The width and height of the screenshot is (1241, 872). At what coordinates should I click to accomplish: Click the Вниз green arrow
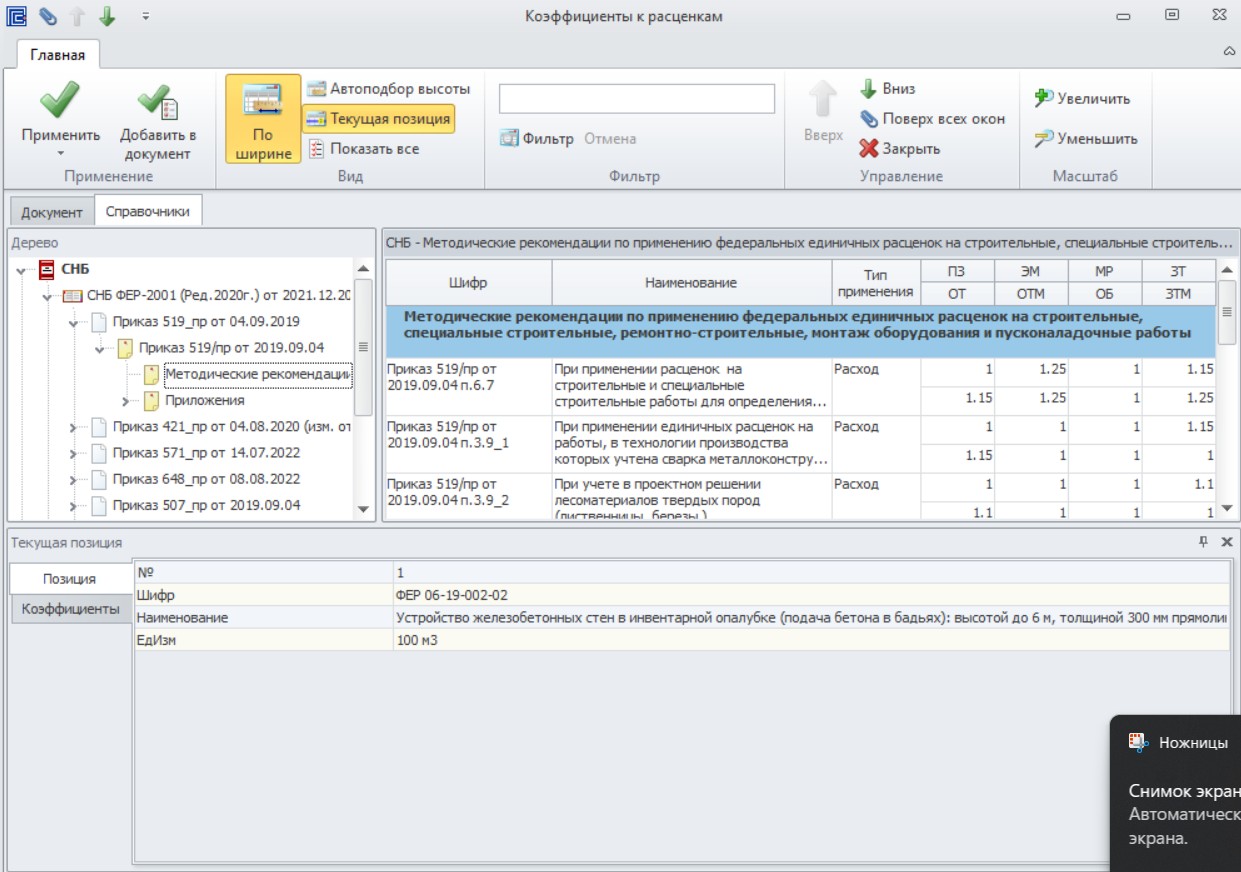pos(869,88)
